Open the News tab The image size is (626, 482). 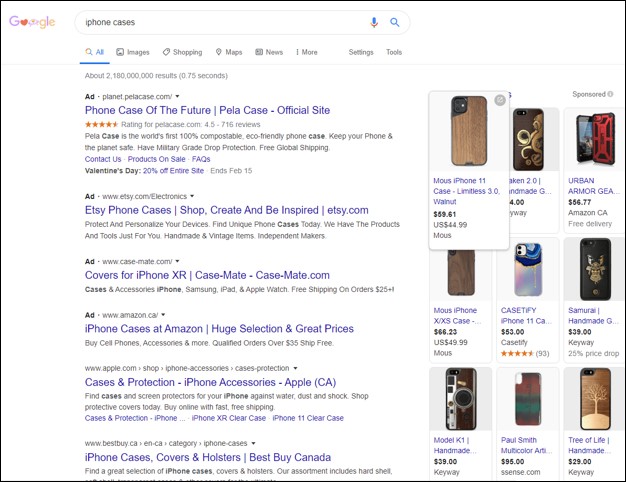[269, 52]
